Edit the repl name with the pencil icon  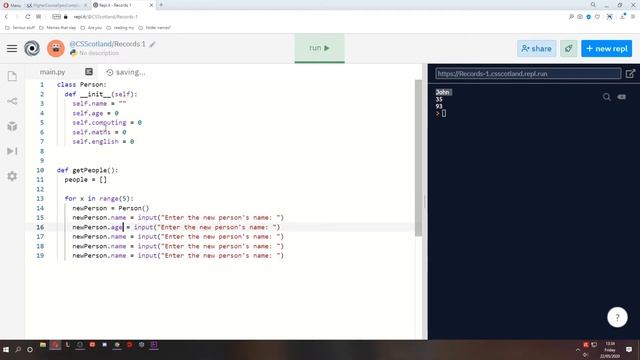(x=152, y=44)
